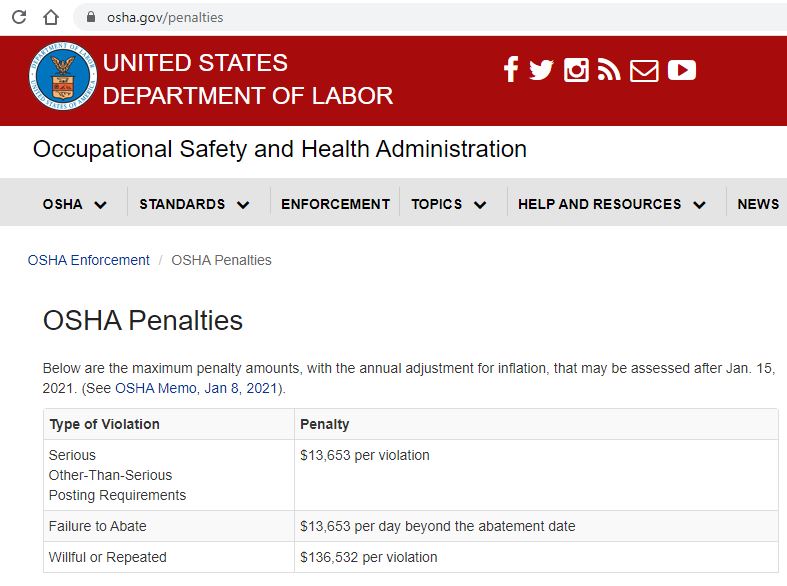
Task: Open the RSS feed icon
Action: (x=609, y=70)
